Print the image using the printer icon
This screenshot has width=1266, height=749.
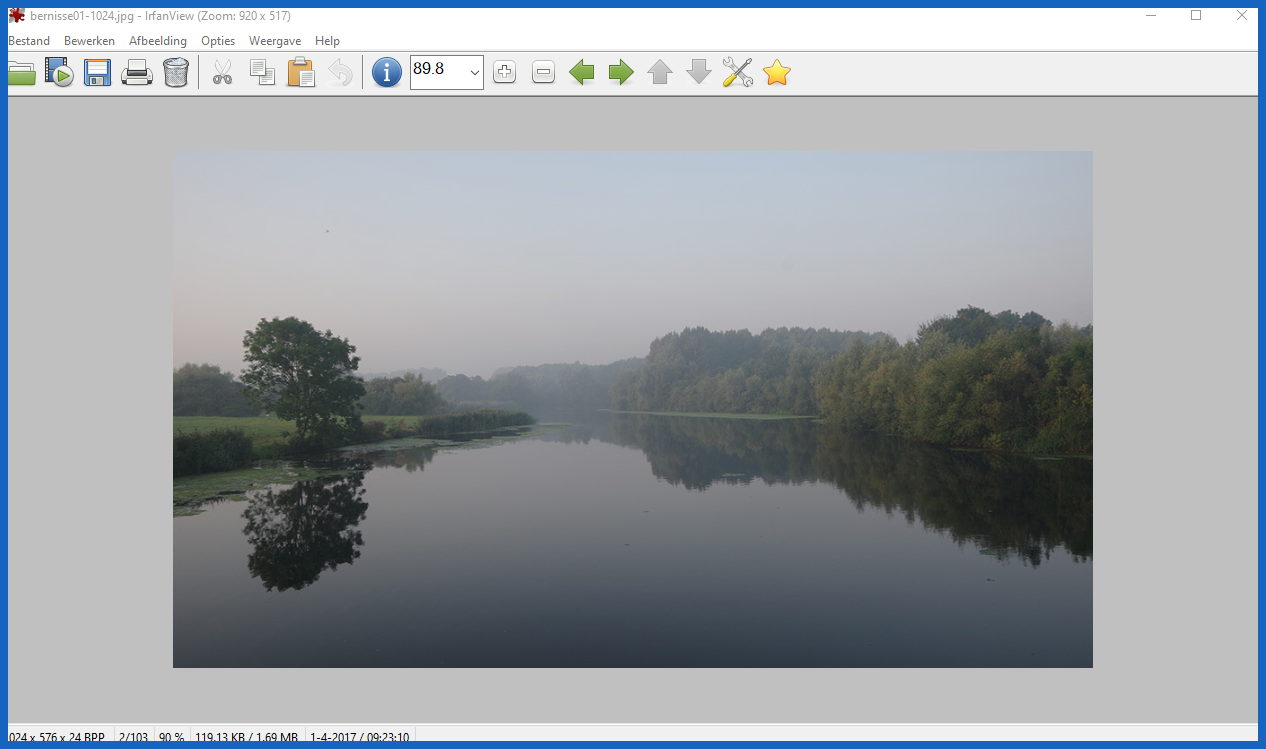136,73
